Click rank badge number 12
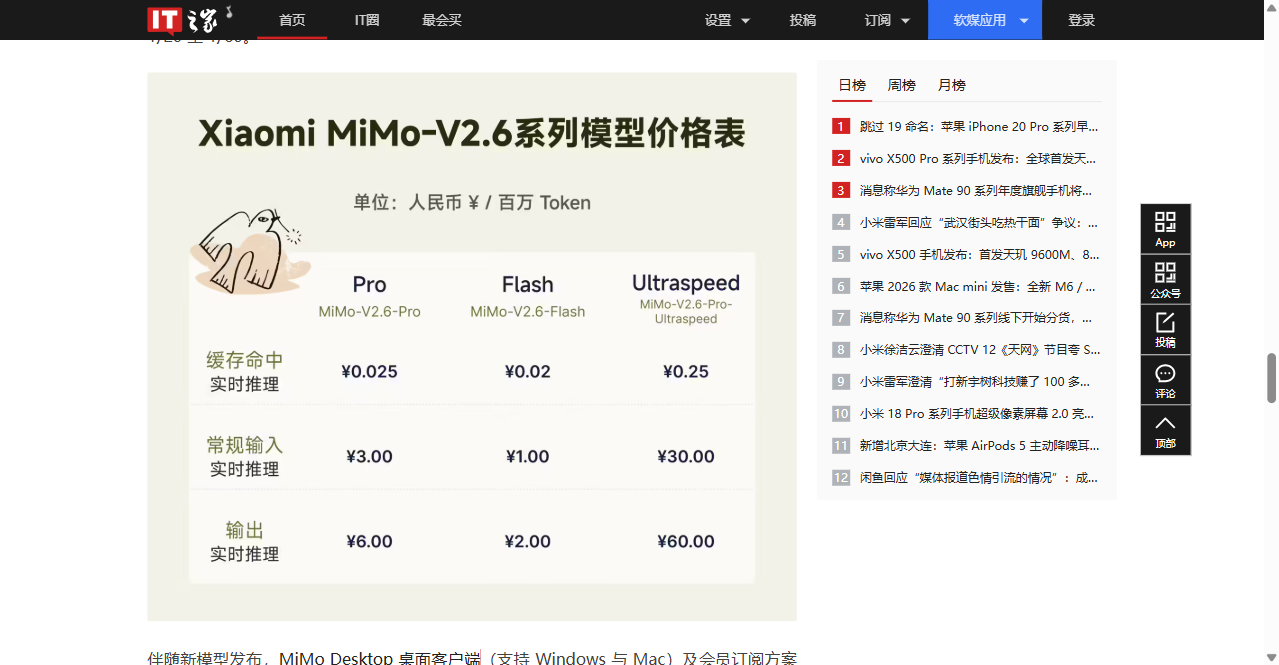 pos(841,478)
